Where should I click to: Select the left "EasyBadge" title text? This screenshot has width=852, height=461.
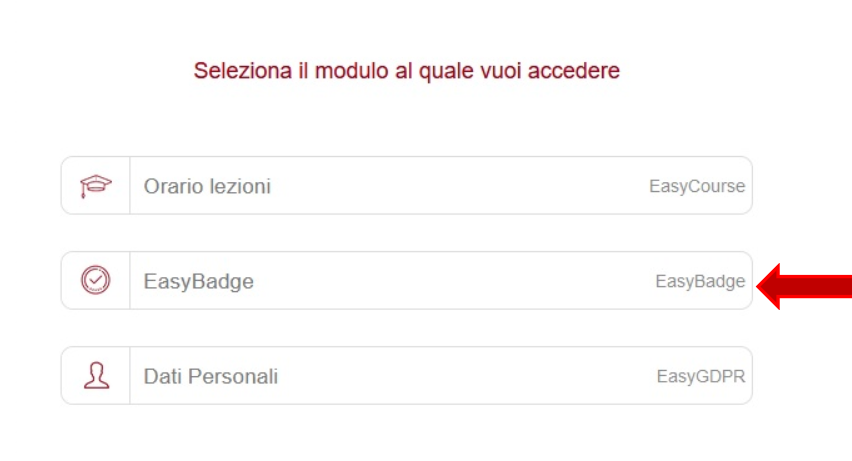click(198, 282)
